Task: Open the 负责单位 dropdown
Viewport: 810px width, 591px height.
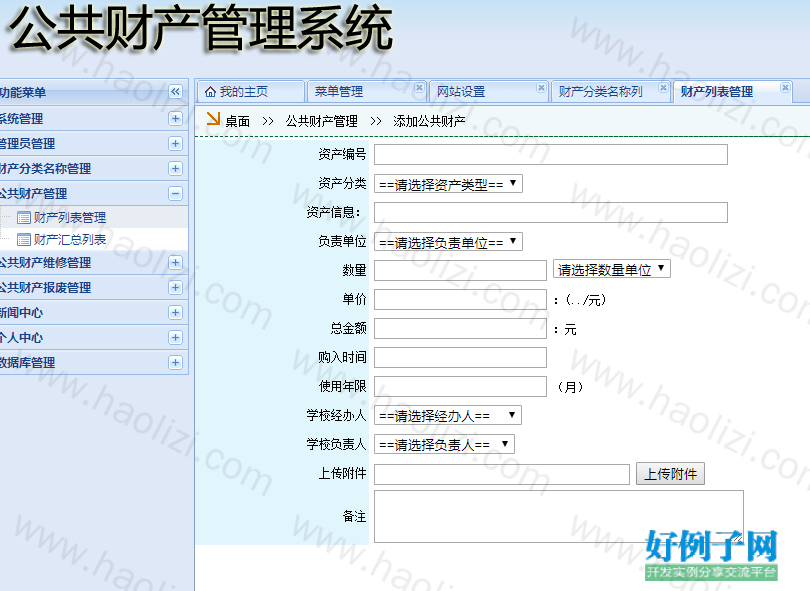Action: coord(448,242)
